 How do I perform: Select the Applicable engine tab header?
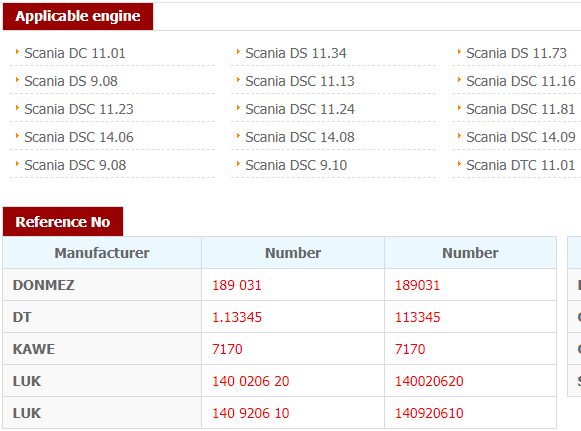pos(78,16)
